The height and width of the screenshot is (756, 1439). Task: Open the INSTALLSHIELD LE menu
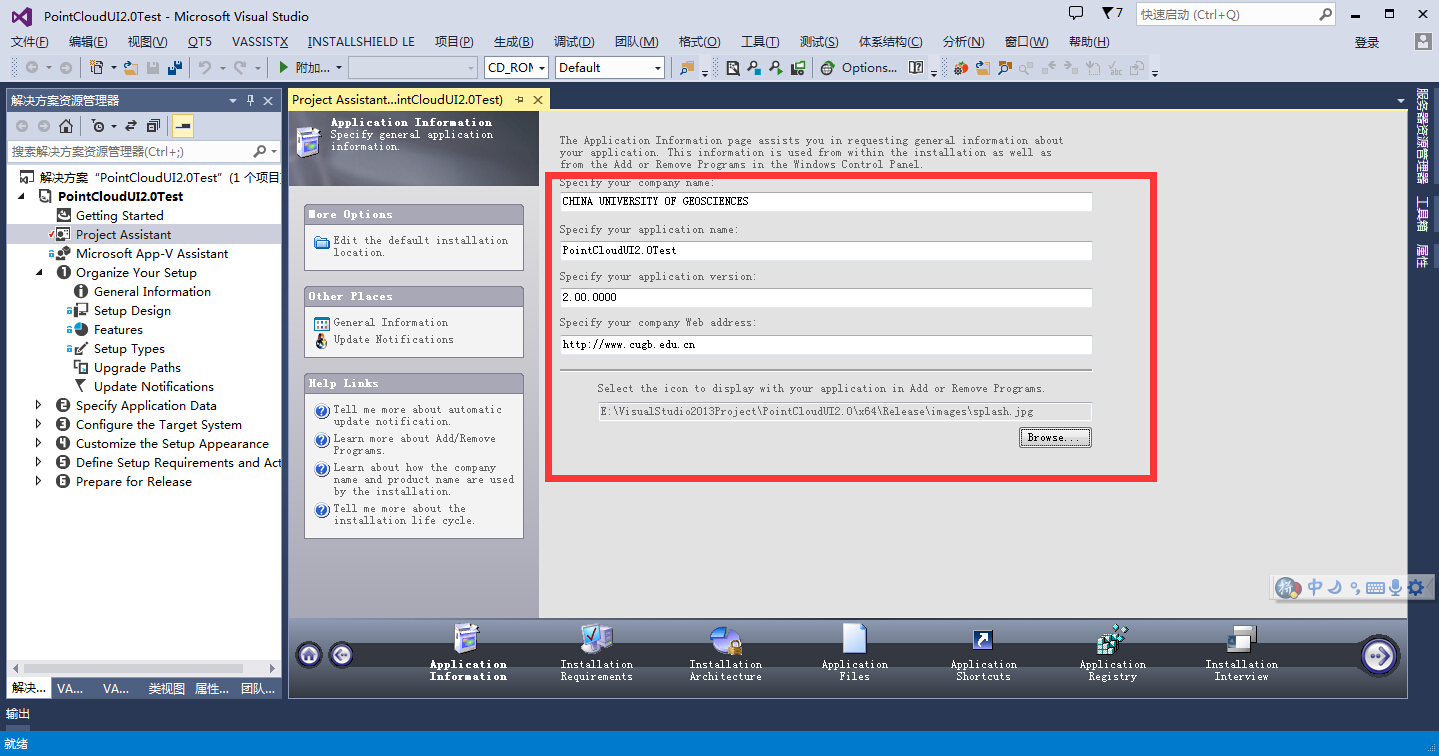click(x=361, y=42)
